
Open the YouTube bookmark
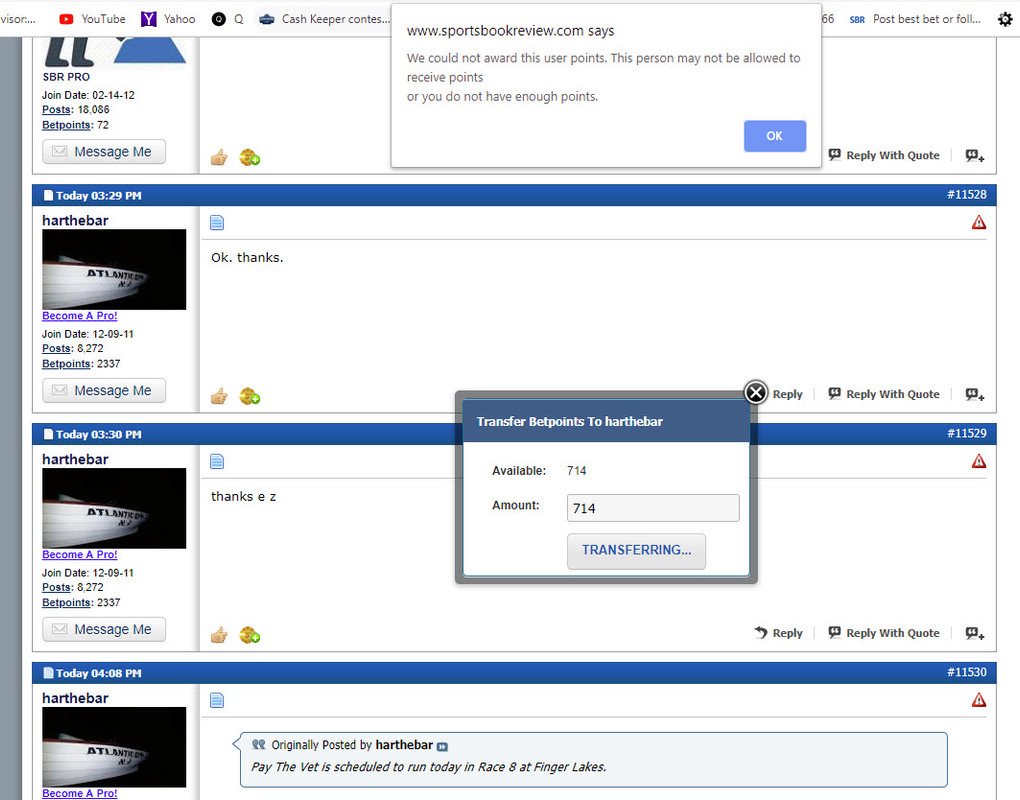(92, 19)
